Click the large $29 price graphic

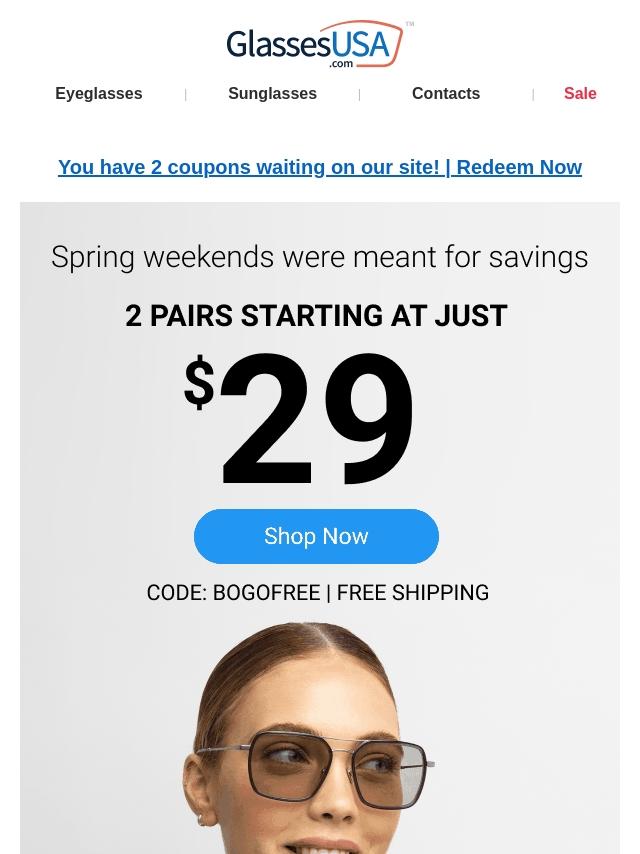[298, 418]
